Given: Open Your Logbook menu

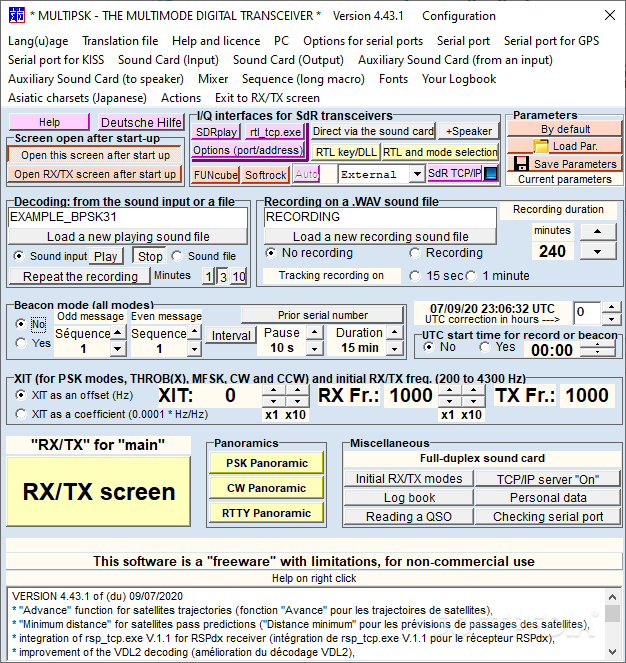Looking at the screenshot, I should (x=459, y=79).
